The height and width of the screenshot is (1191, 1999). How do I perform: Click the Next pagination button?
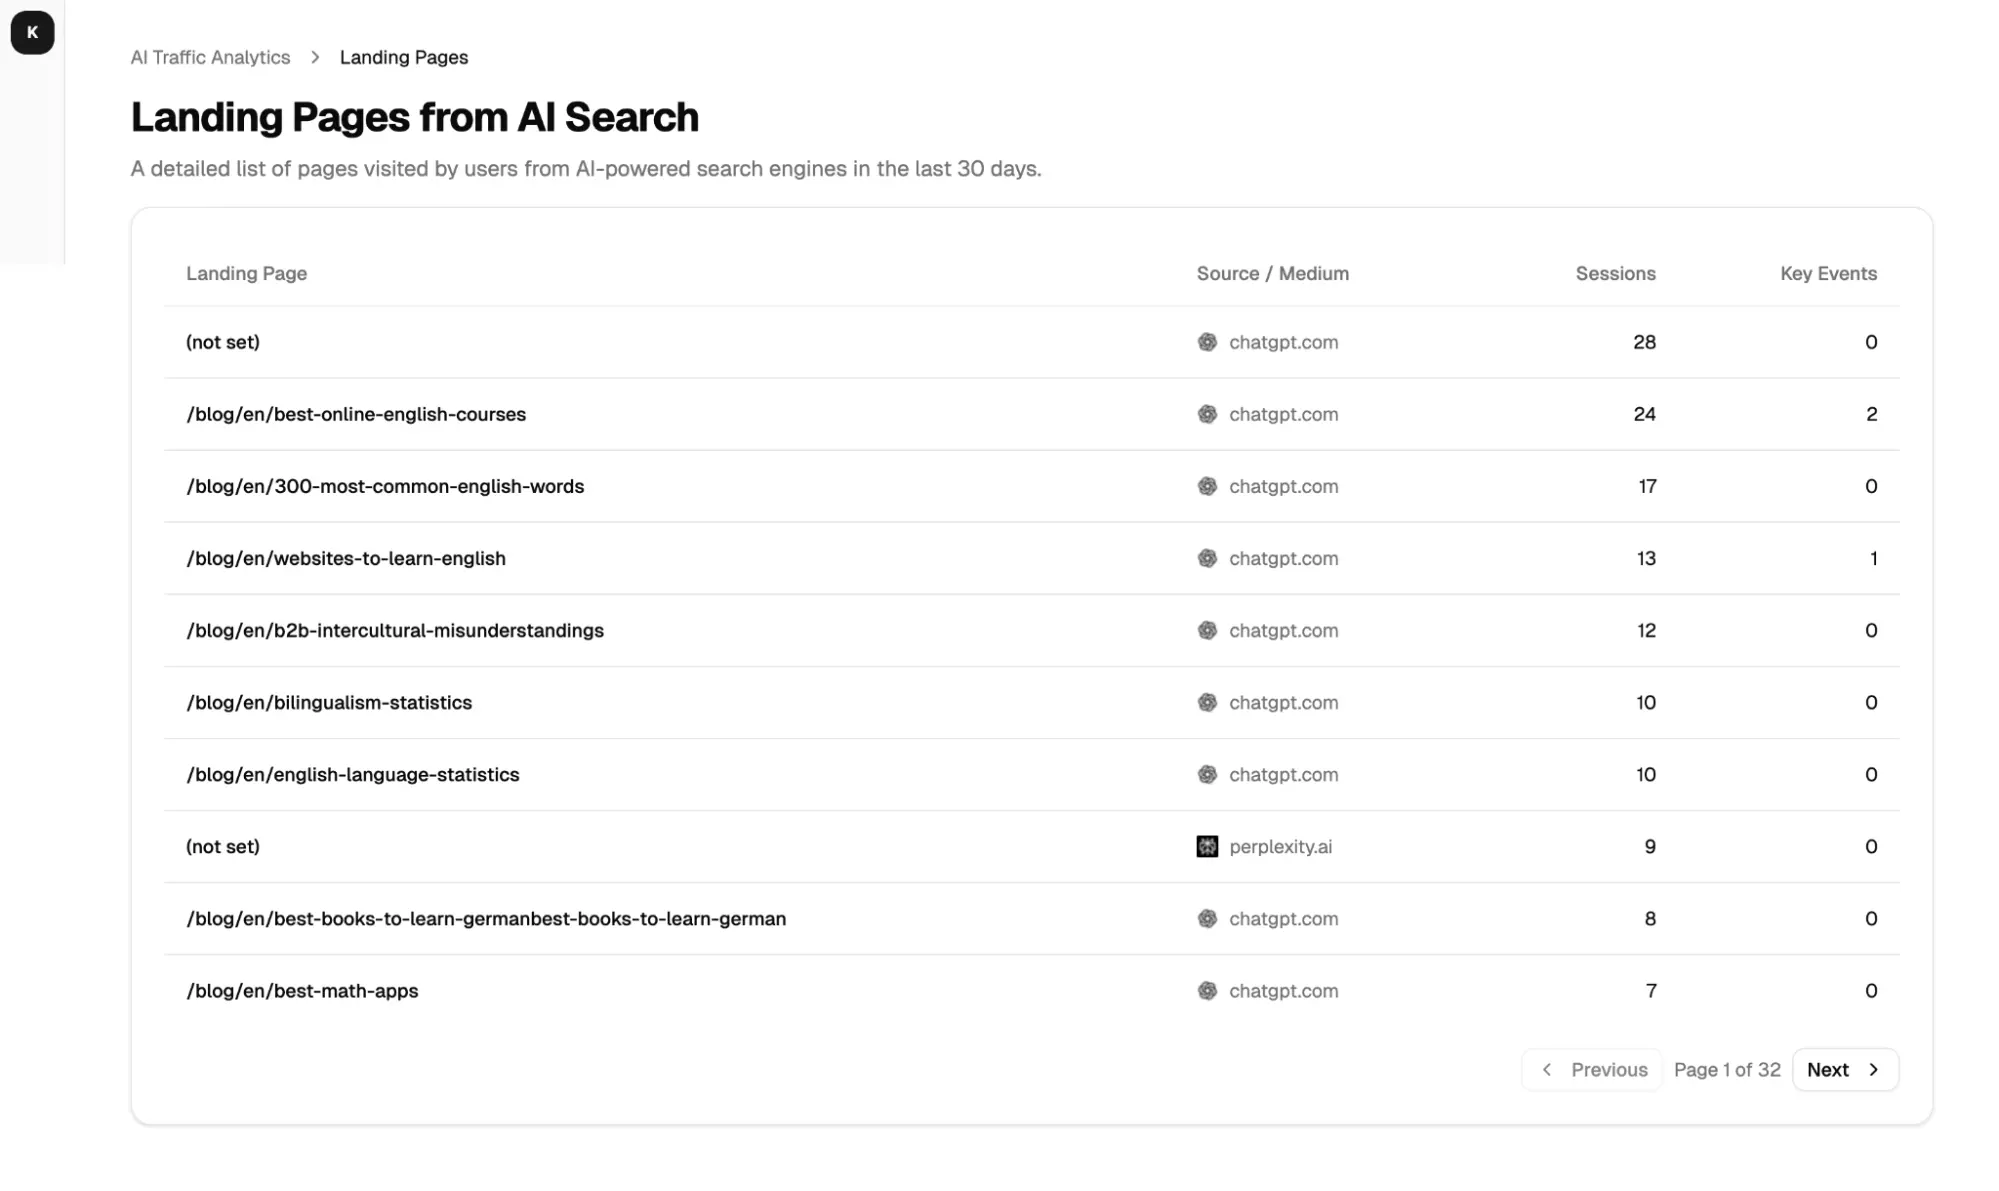coord(1845,1069)
